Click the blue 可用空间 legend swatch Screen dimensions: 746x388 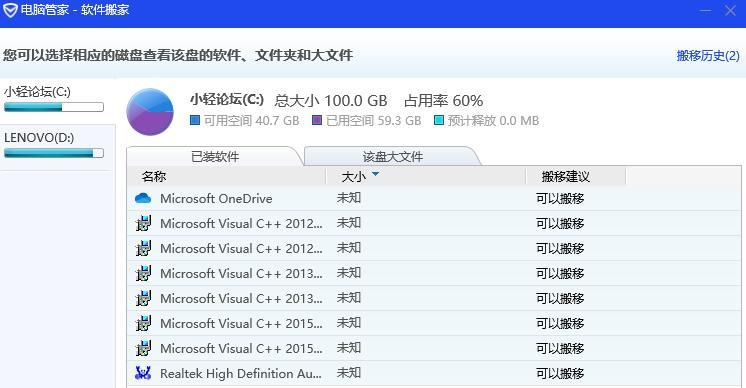[x=195, y=120]
